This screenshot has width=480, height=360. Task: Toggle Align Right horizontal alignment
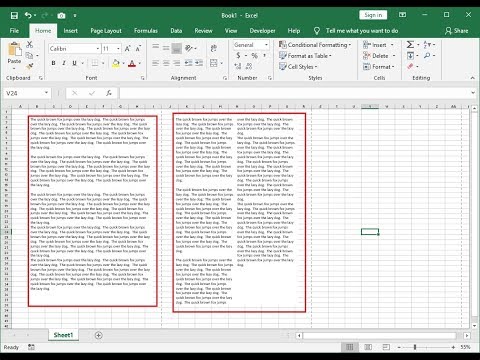tap(177, 63)
